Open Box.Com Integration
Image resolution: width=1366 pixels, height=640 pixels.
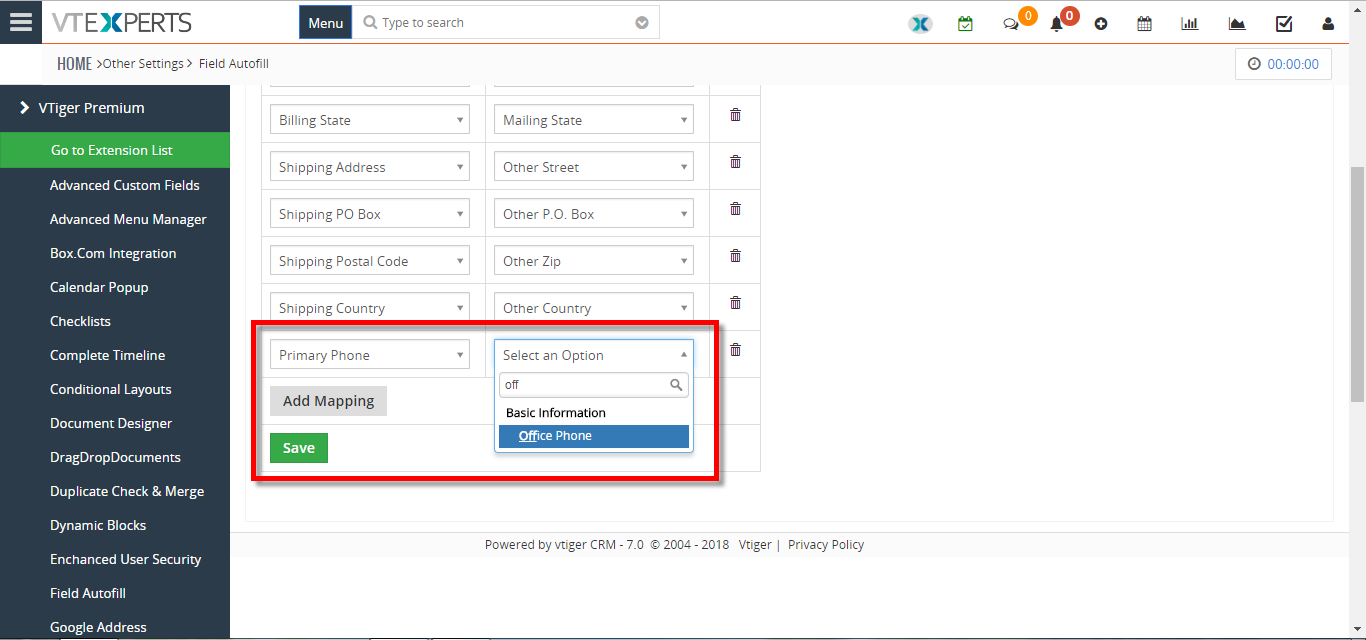click(113, 253)
